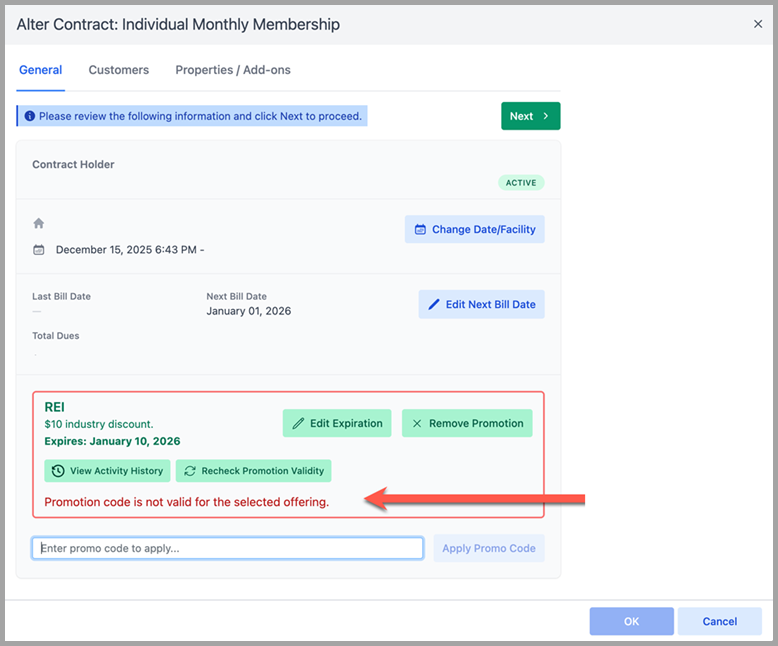Click the info icon in the review banner
This screenshot has width=778, height=646.
pyautogui.click(x=30, y=116)
